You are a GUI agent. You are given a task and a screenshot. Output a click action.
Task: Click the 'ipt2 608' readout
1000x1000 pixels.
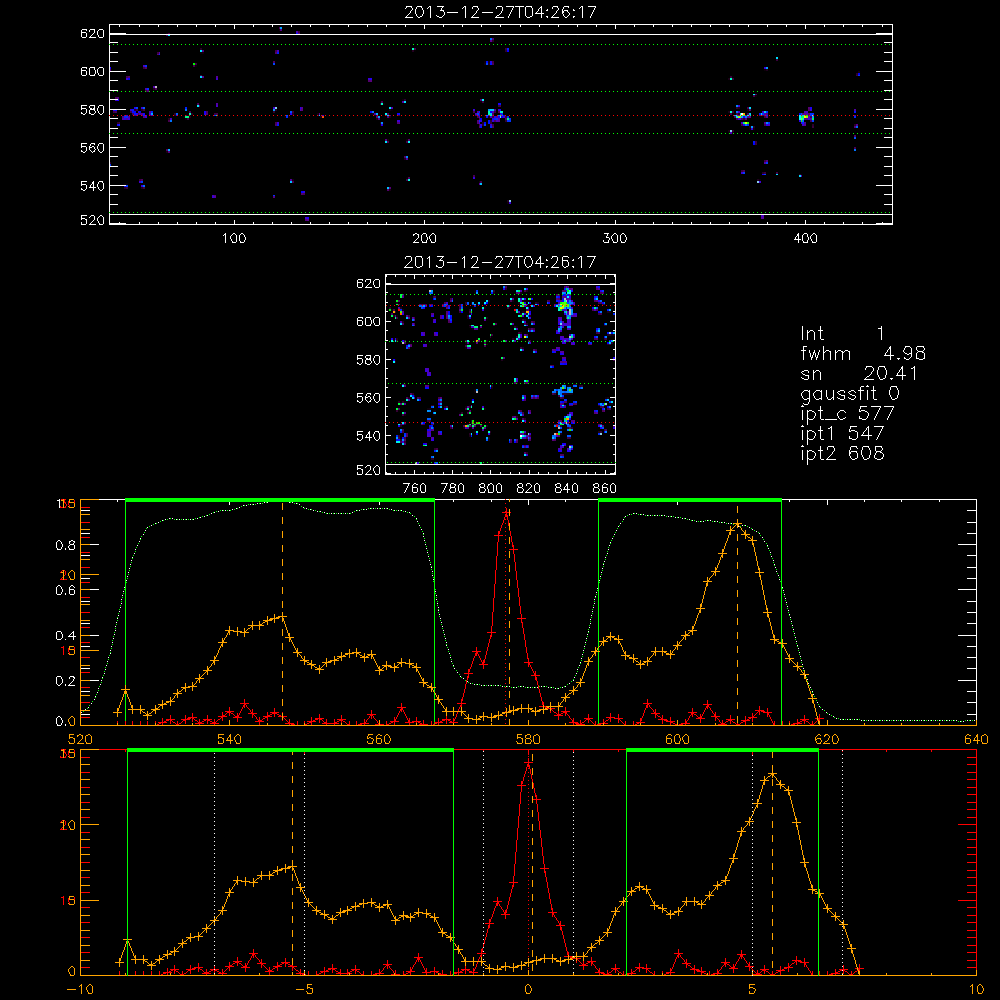click(x=842, y=453)
